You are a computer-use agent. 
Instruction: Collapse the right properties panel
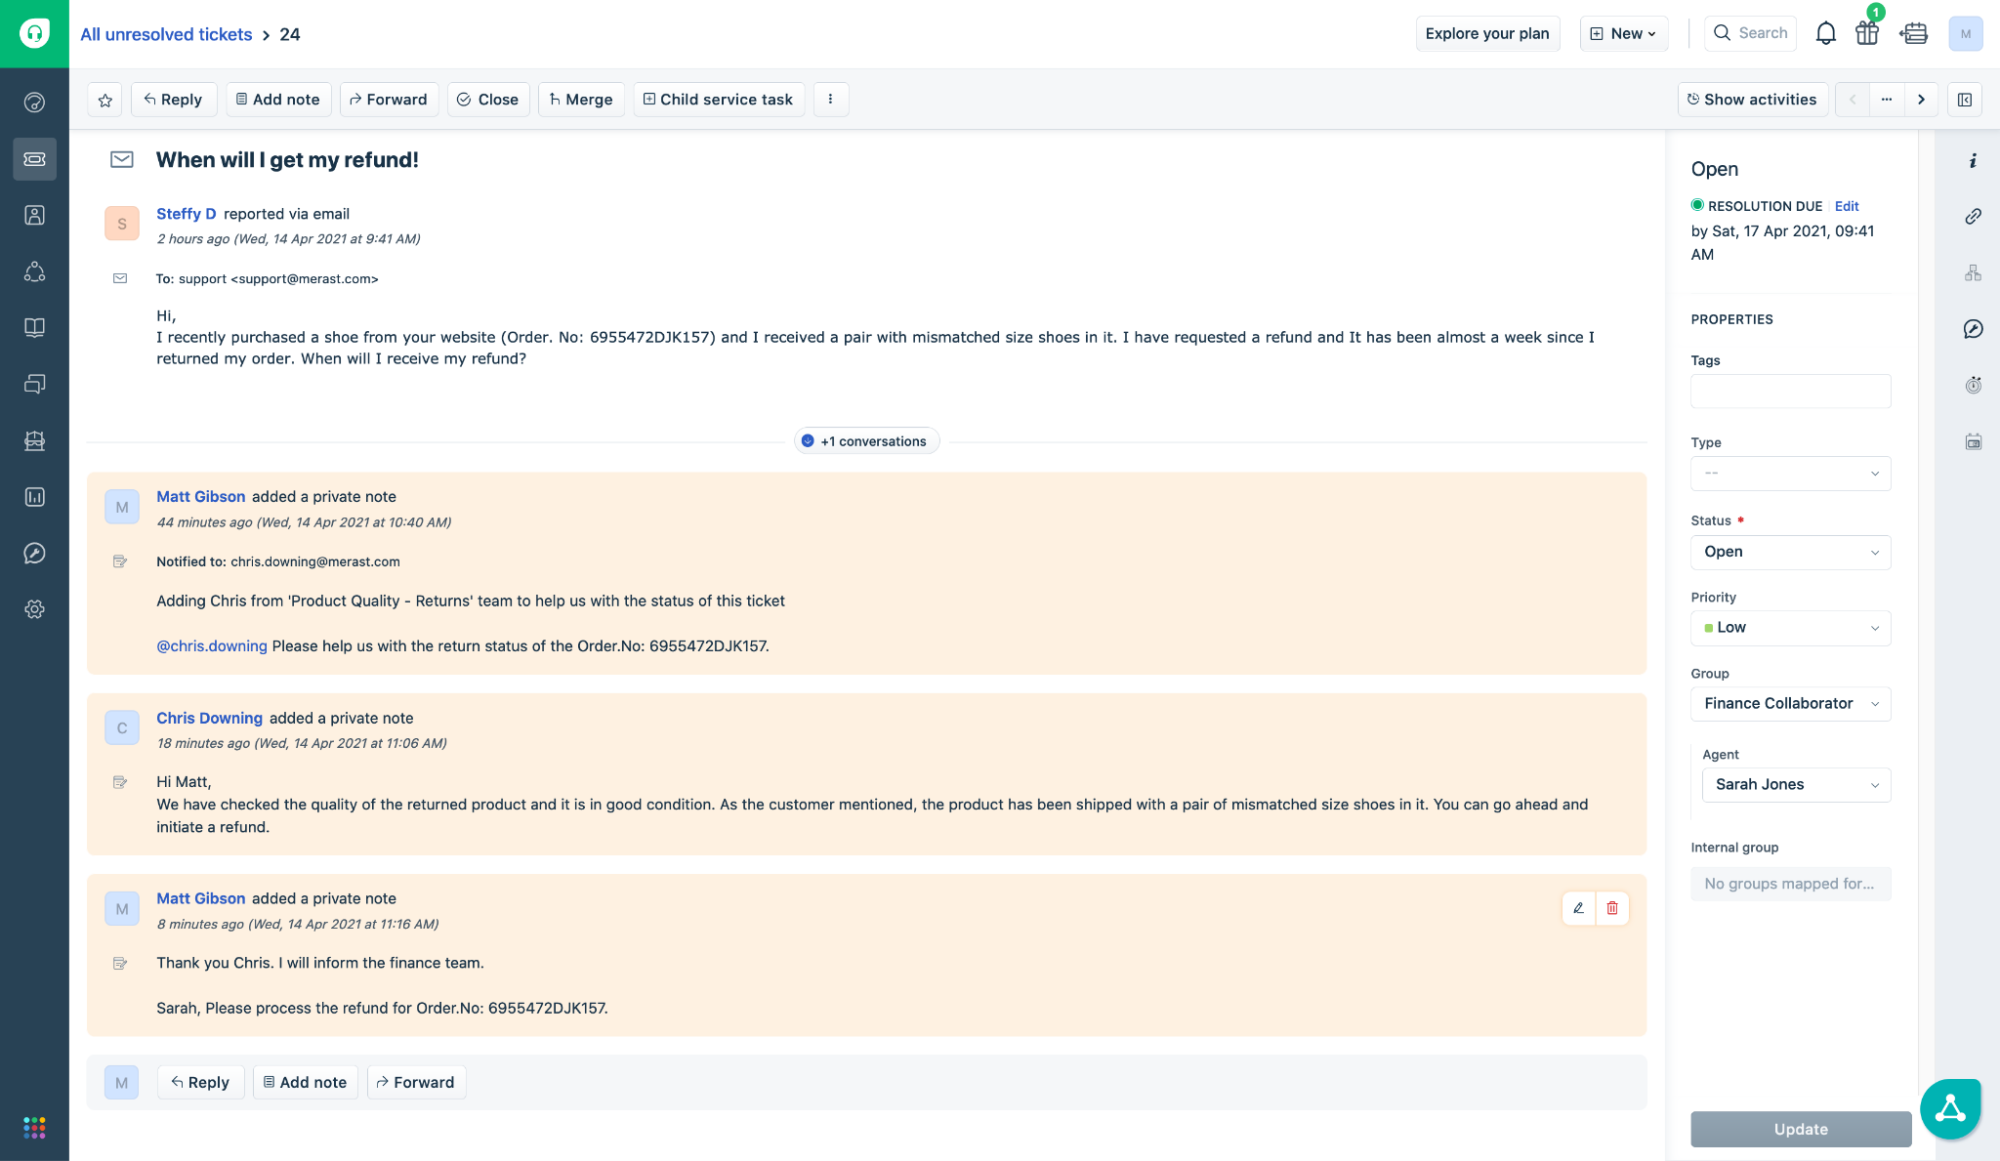click(1966, 99)
